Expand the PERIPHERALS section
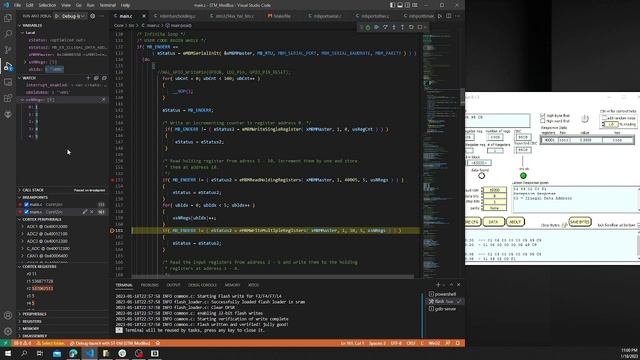 (x=20, y=314)
